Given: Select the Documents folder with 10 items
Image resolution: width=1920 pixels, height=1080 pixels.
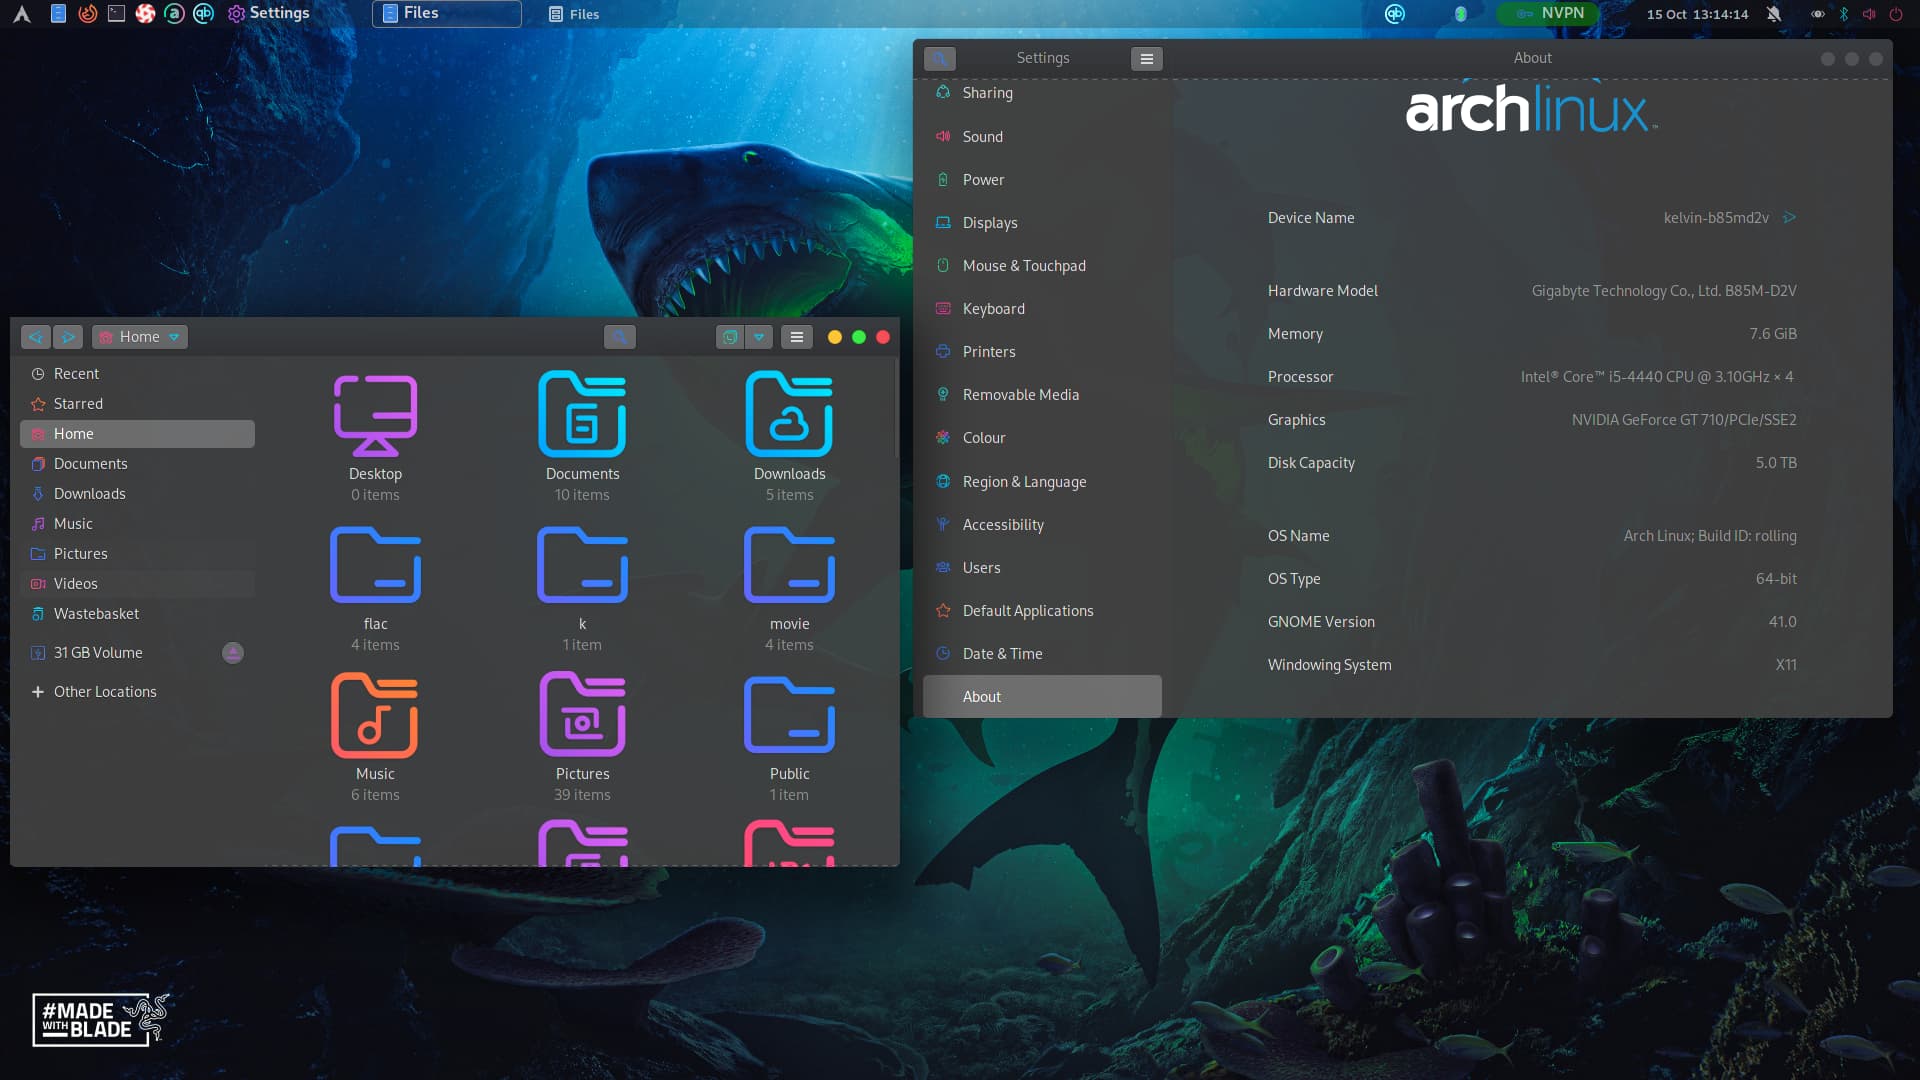Looking at the screenshot, I should pyautogui.click(x=582, y=416).
